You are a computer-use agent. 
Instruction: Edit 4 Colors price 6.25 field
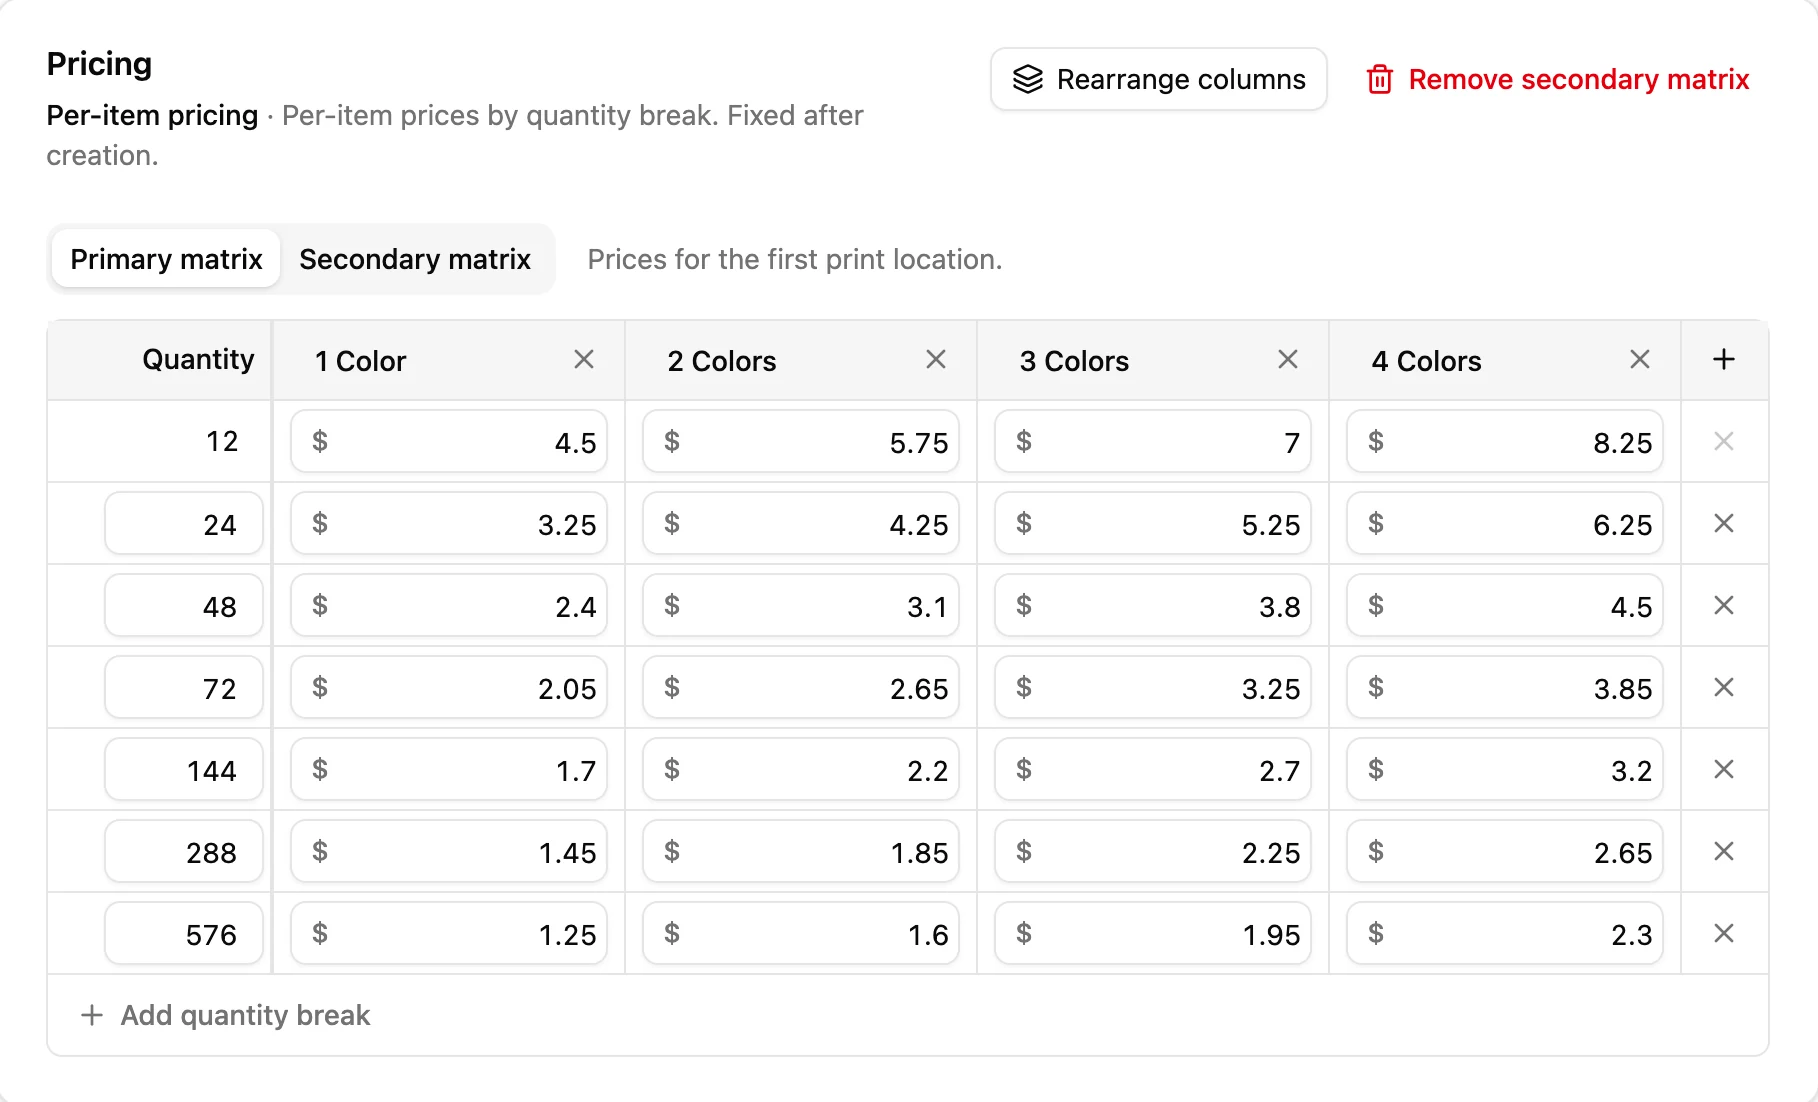click(1505, 524)
